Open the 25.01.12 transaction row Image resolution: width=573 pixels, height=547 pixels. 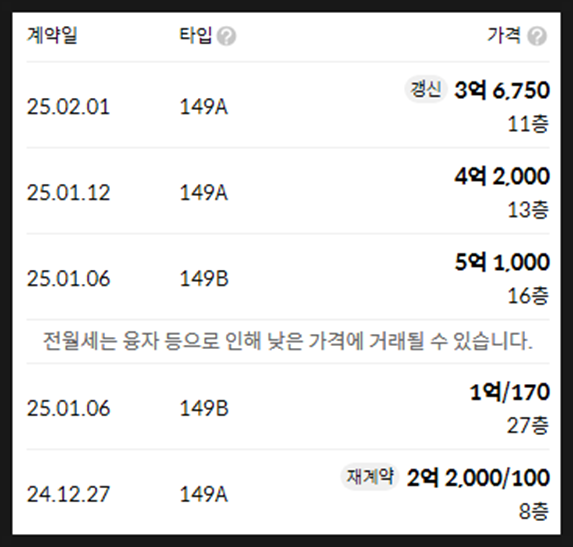pos(288,191)
